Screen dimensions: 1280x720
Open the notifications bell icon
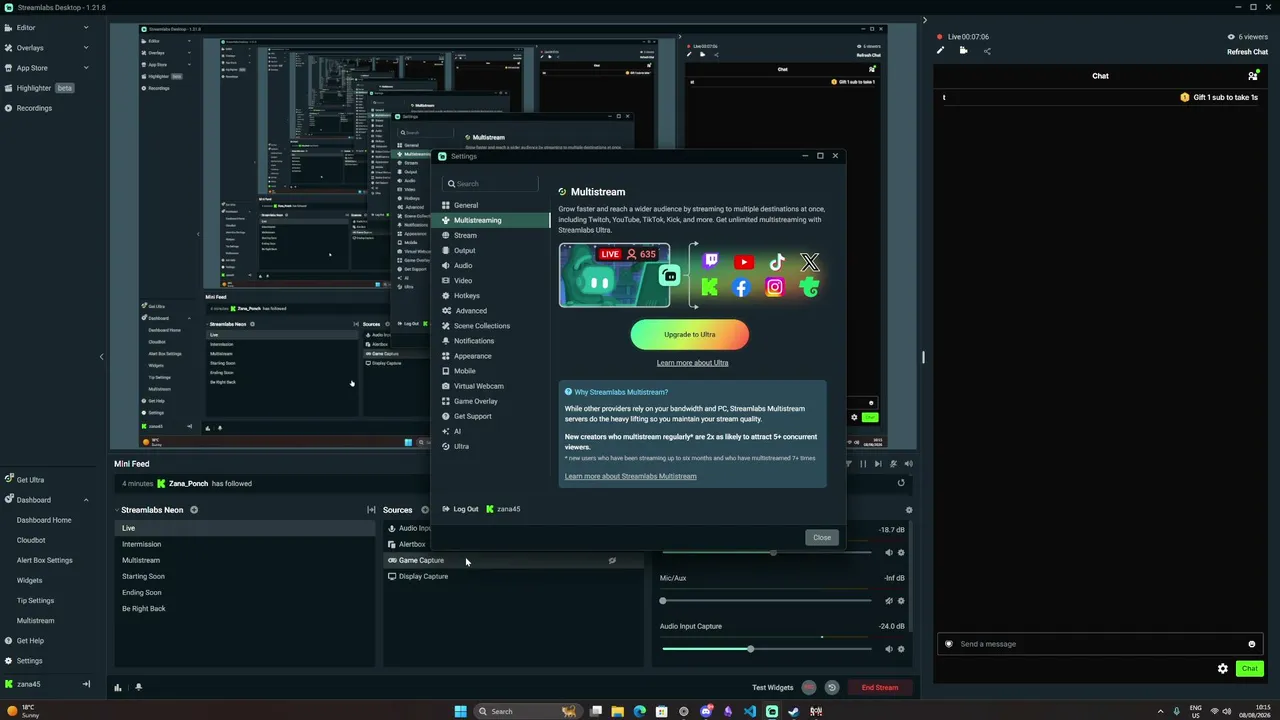138,687
